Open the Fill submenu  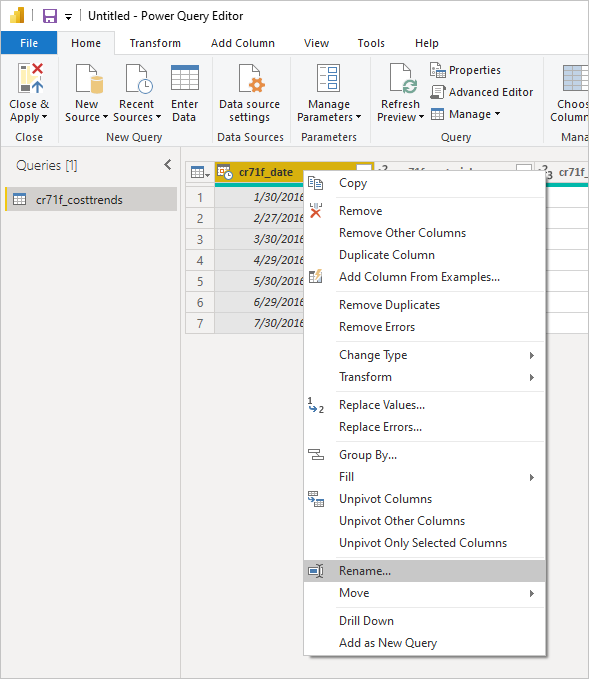424,477
